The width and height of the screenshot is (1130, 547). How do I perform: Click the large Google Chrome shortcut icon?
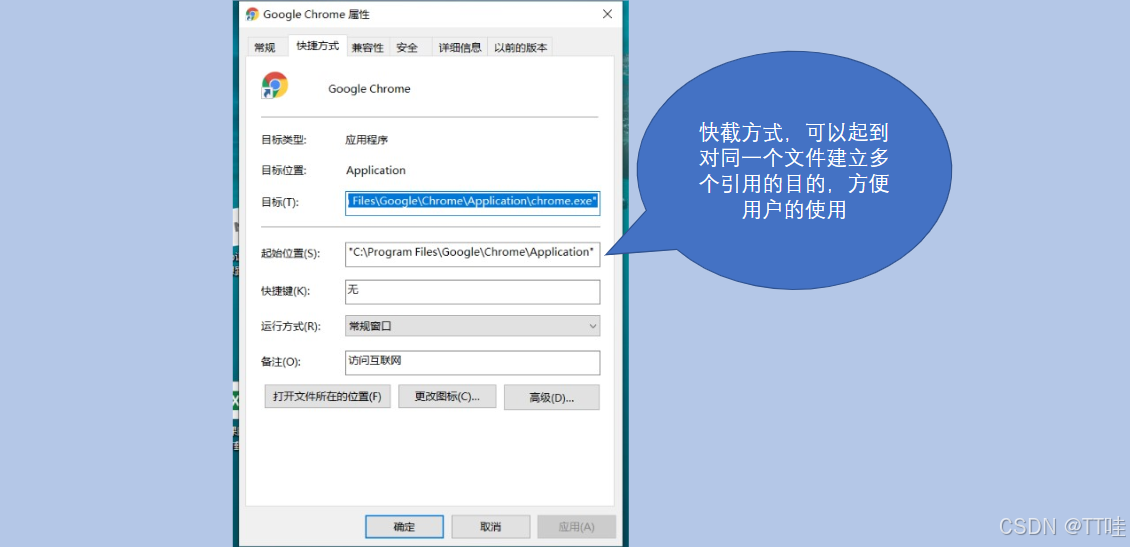[x=275, y=86]
